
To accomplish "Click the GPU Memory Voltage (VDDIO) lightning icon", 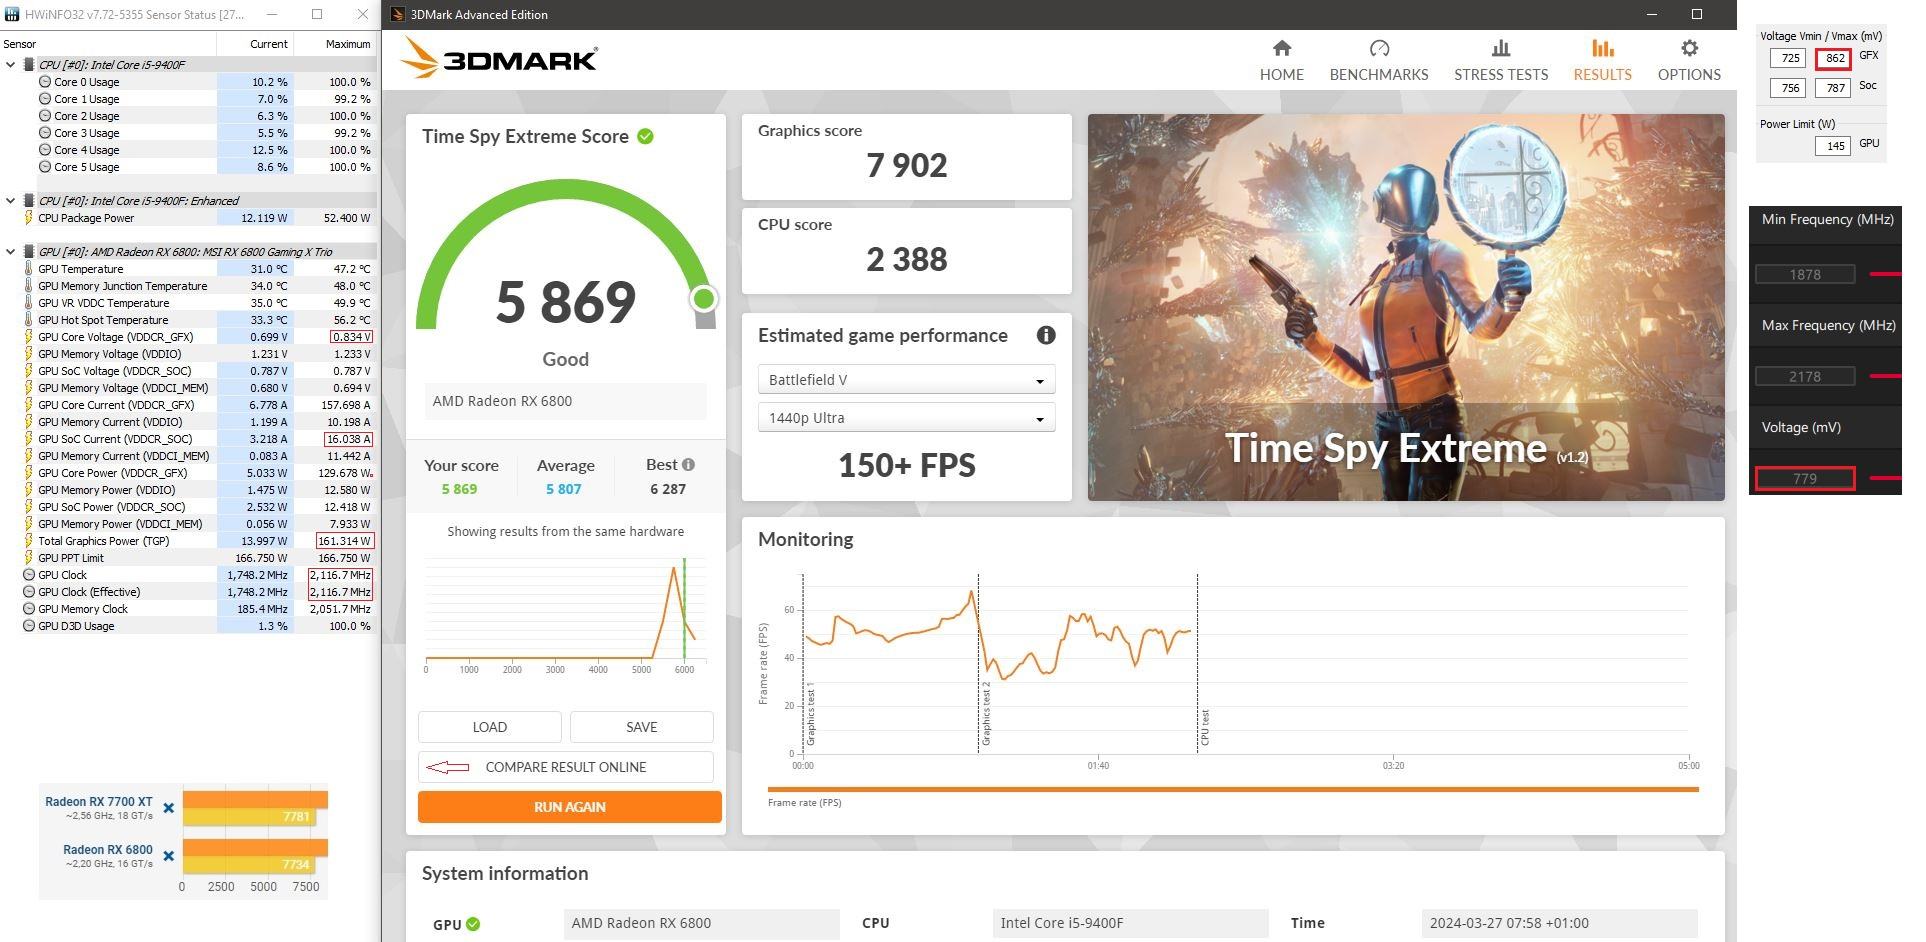I will [x=28, y=354].
